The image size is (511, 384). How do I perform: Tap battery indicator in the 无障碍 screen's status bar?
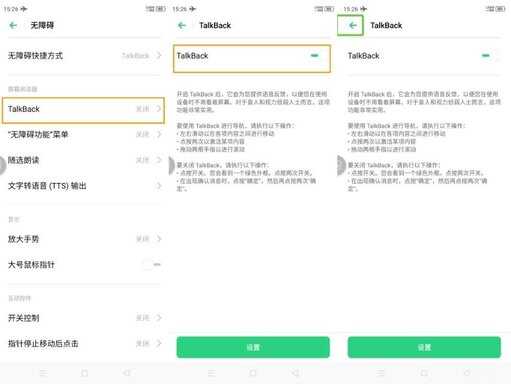[x=161, y=9]
